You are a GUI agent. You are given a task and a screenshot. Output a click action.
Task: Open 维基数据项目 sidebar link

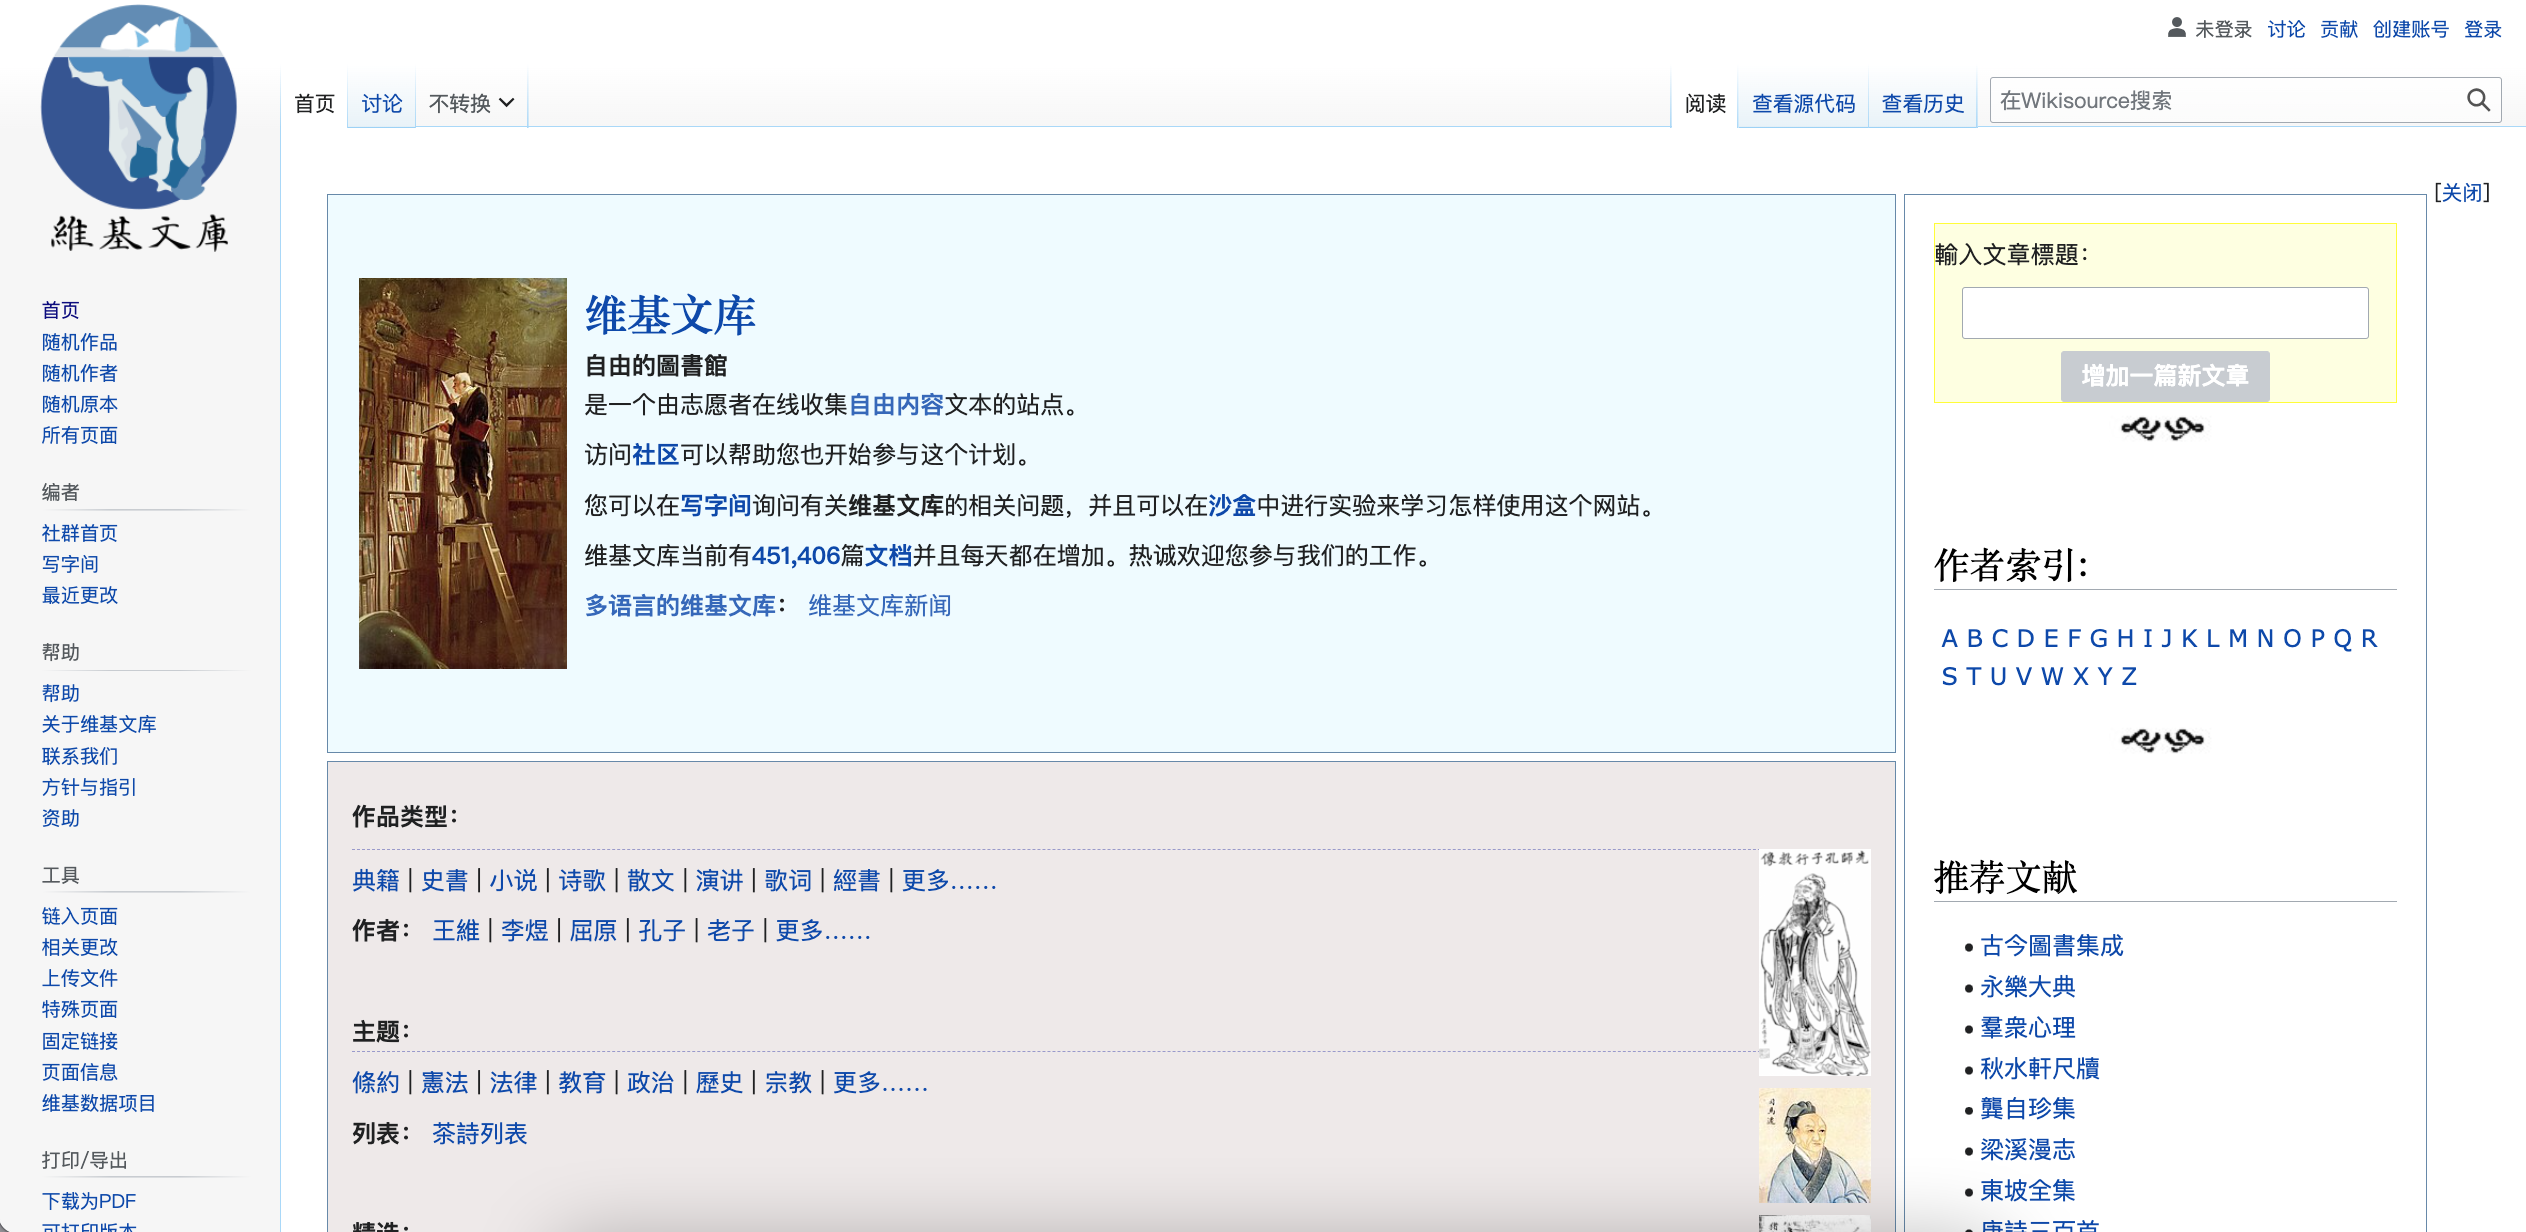point(99,1103)
